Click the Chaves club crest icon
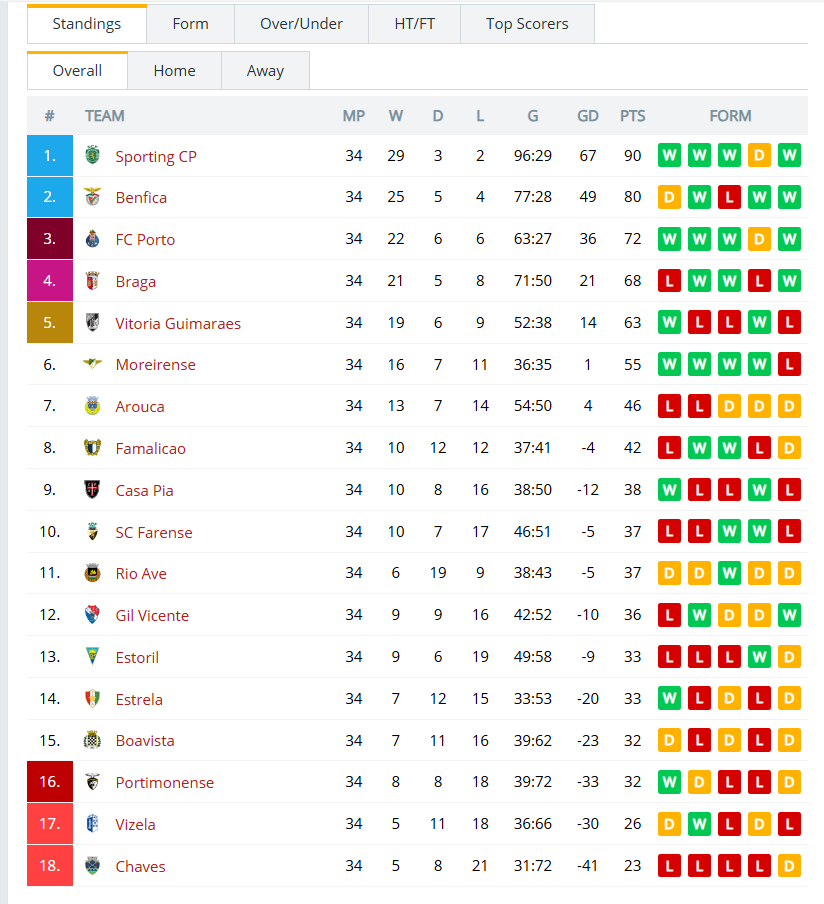824x904 pixels. [92, 865]
